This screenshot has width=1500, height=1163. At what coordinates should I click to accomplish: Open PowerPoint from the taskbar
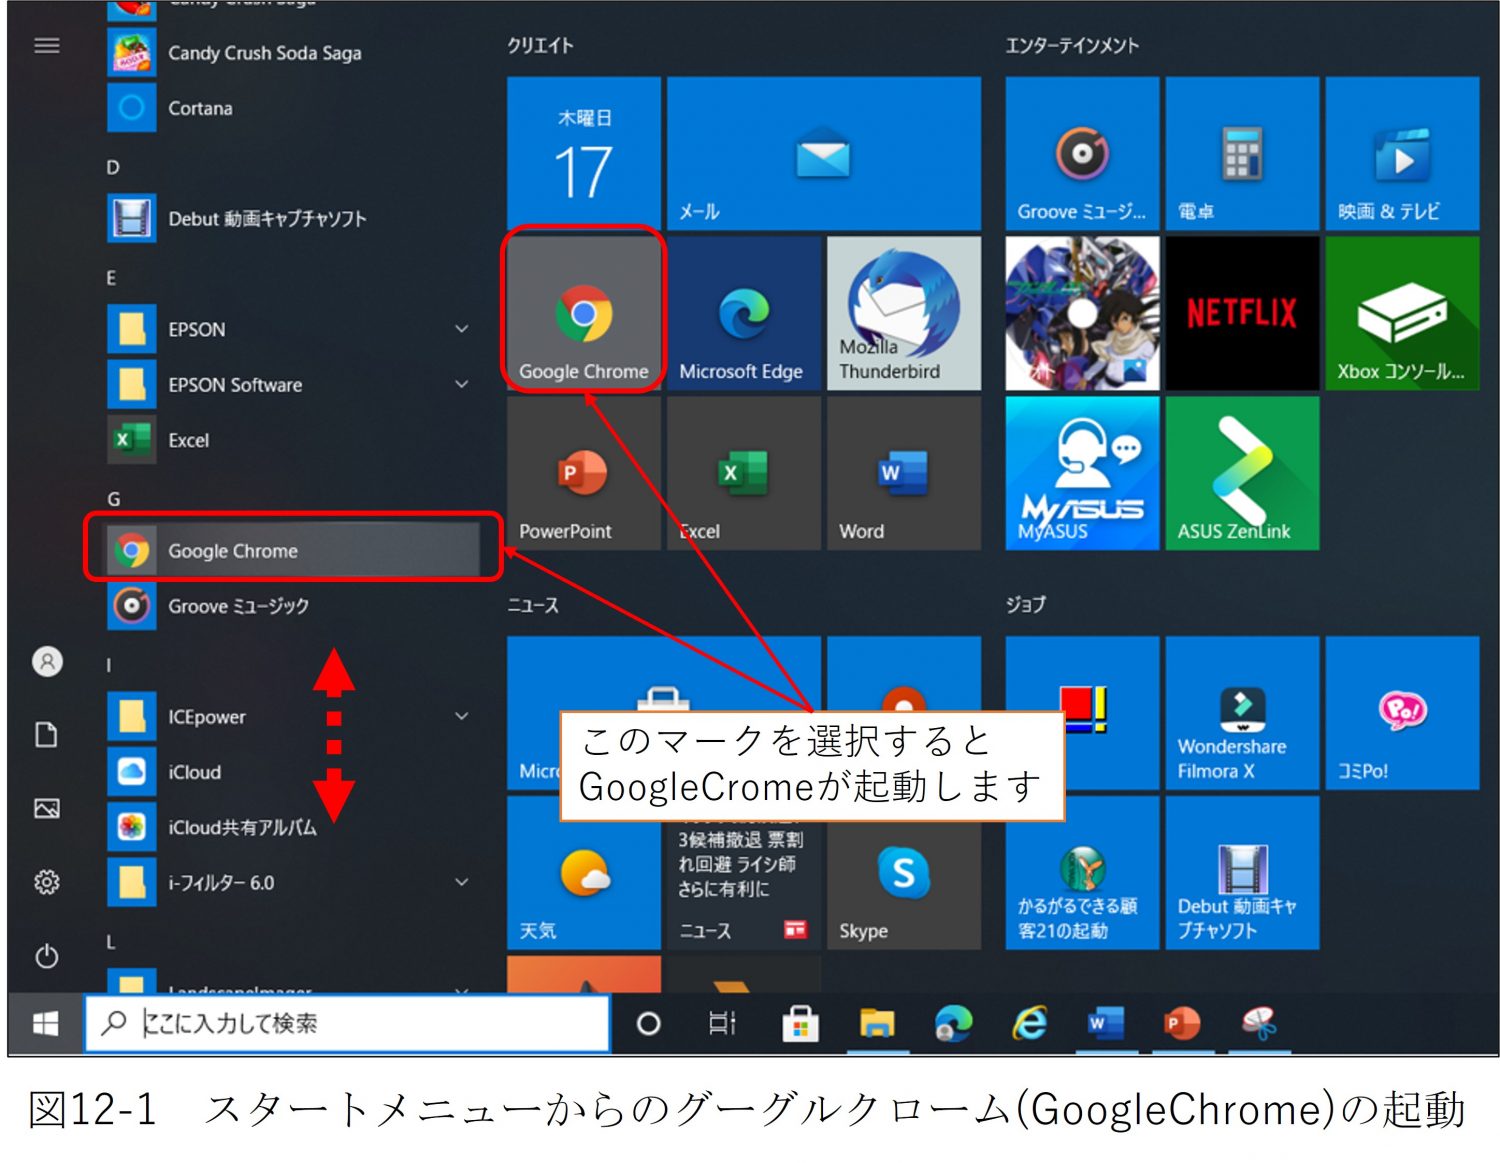tap(1183, 1023)
